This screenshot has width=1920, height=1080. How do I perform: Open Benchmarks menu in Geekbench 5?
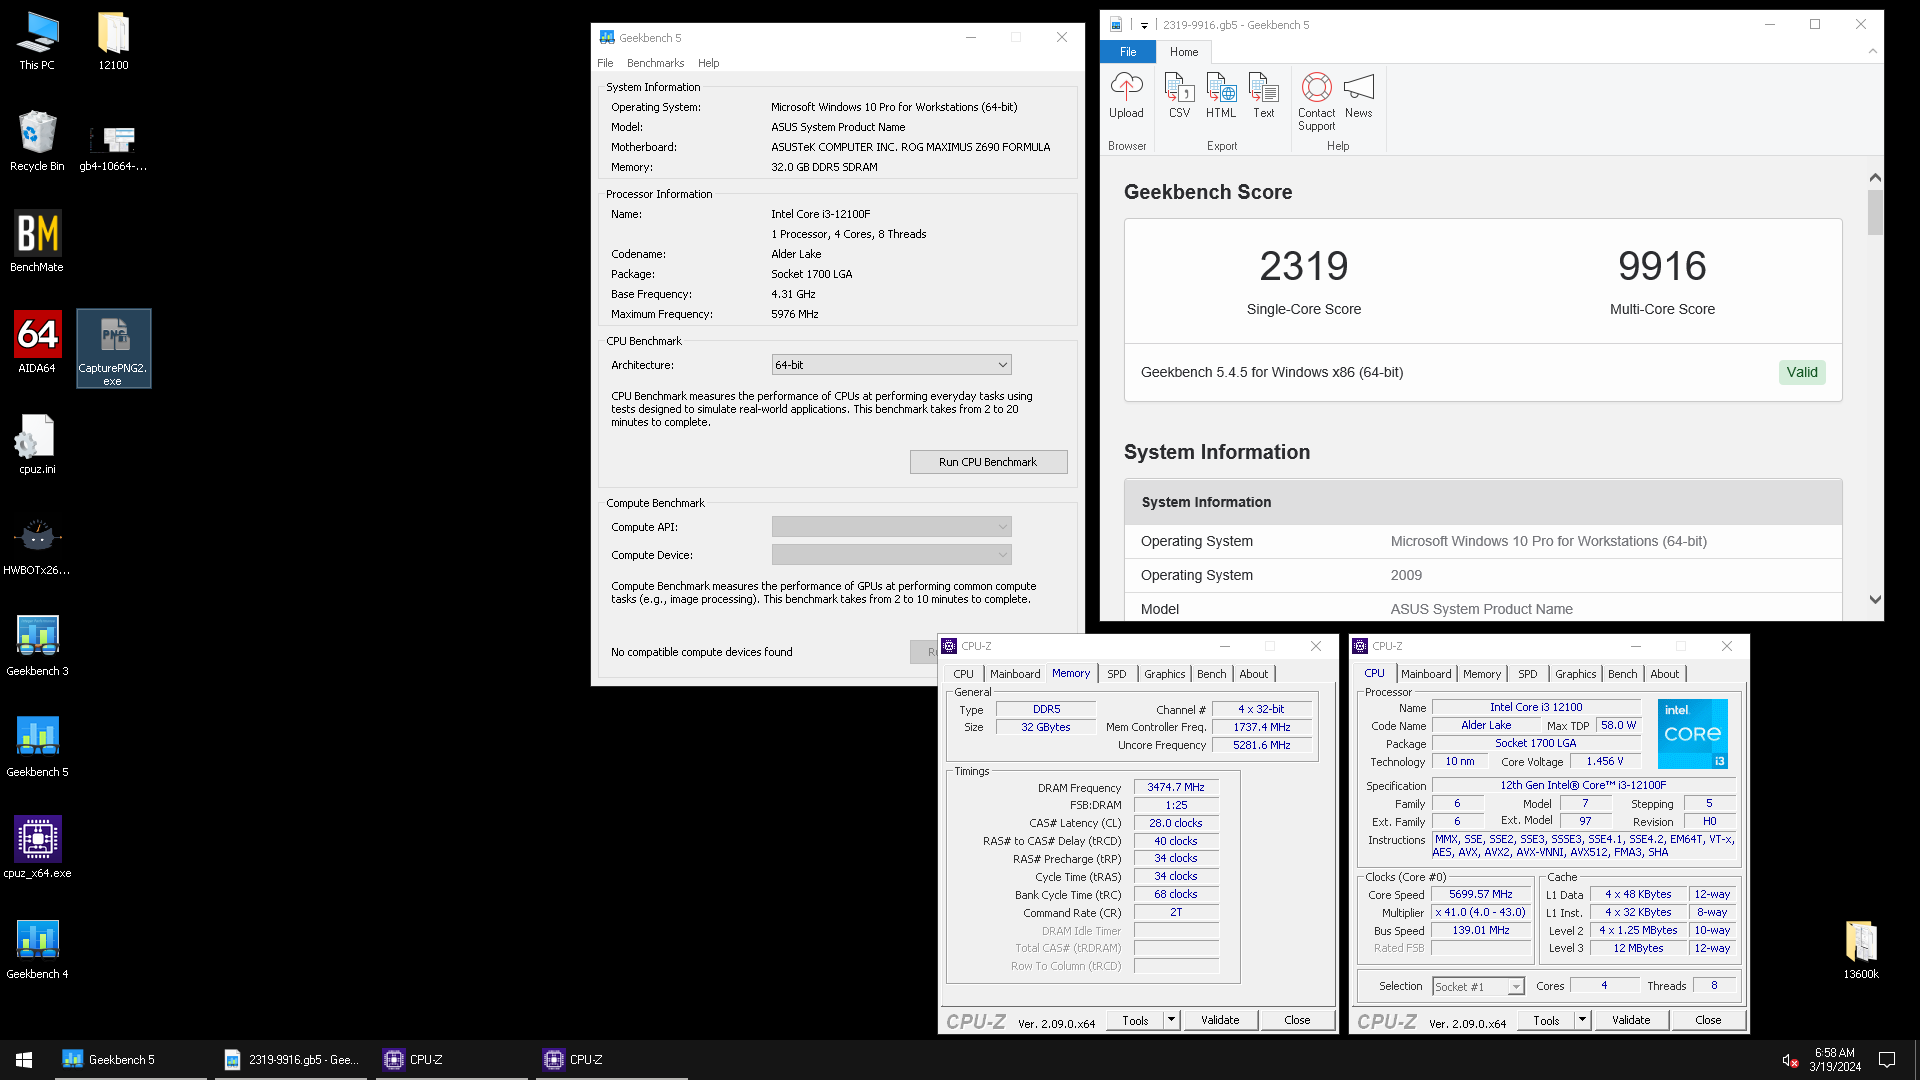click(655, 63)
